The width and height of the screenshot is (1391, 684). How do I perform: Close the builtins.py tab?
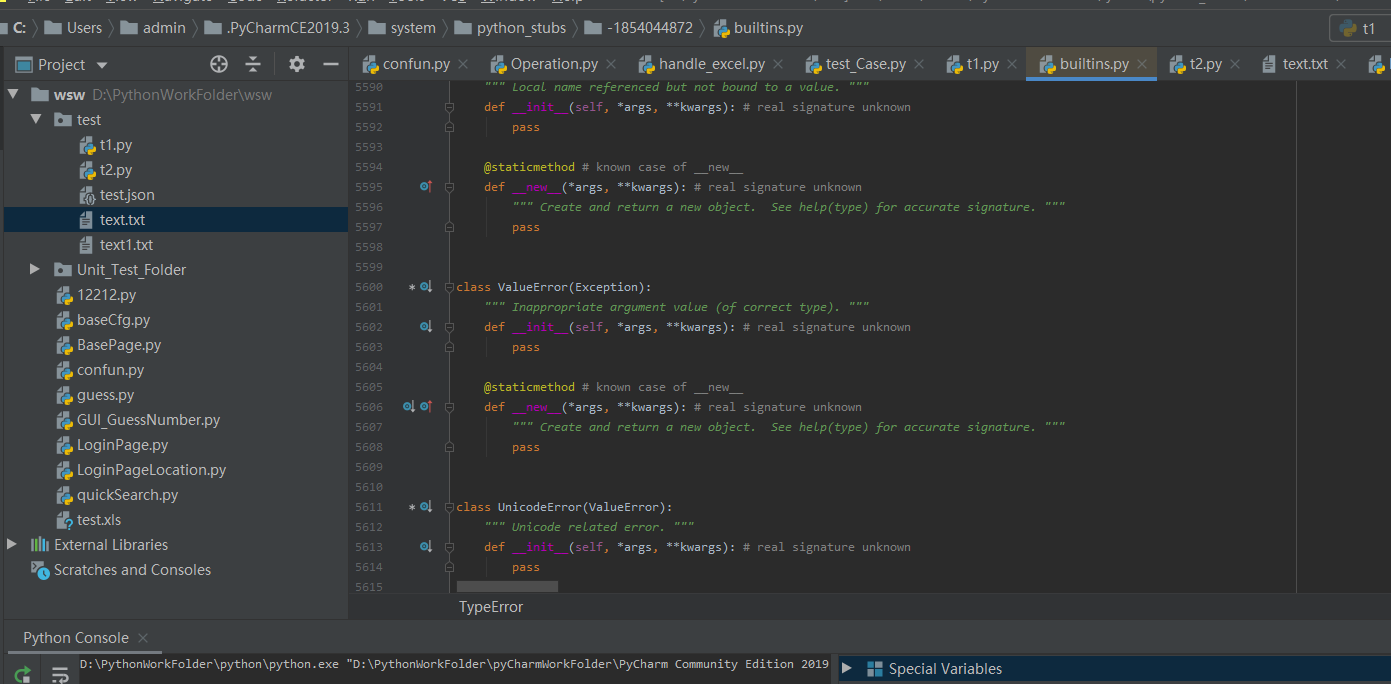click(1142, 64)
